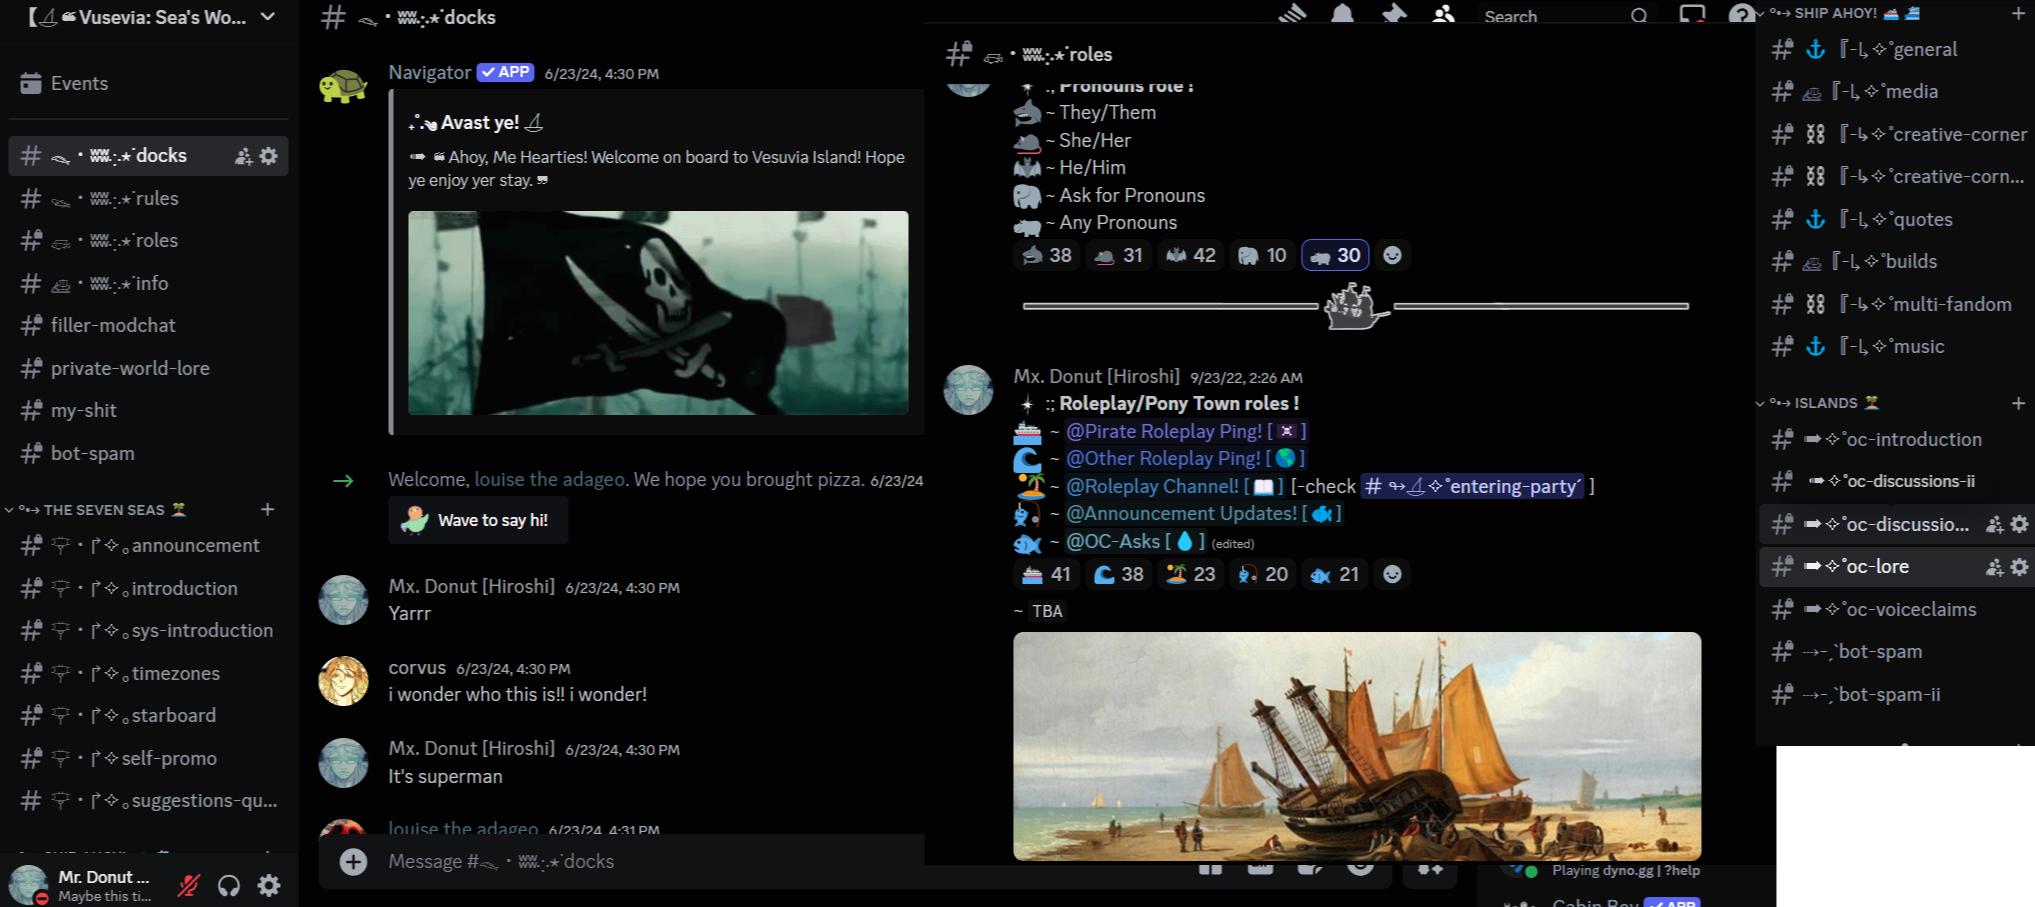
Task: Open private-world-lore channel
Action: 148,369
